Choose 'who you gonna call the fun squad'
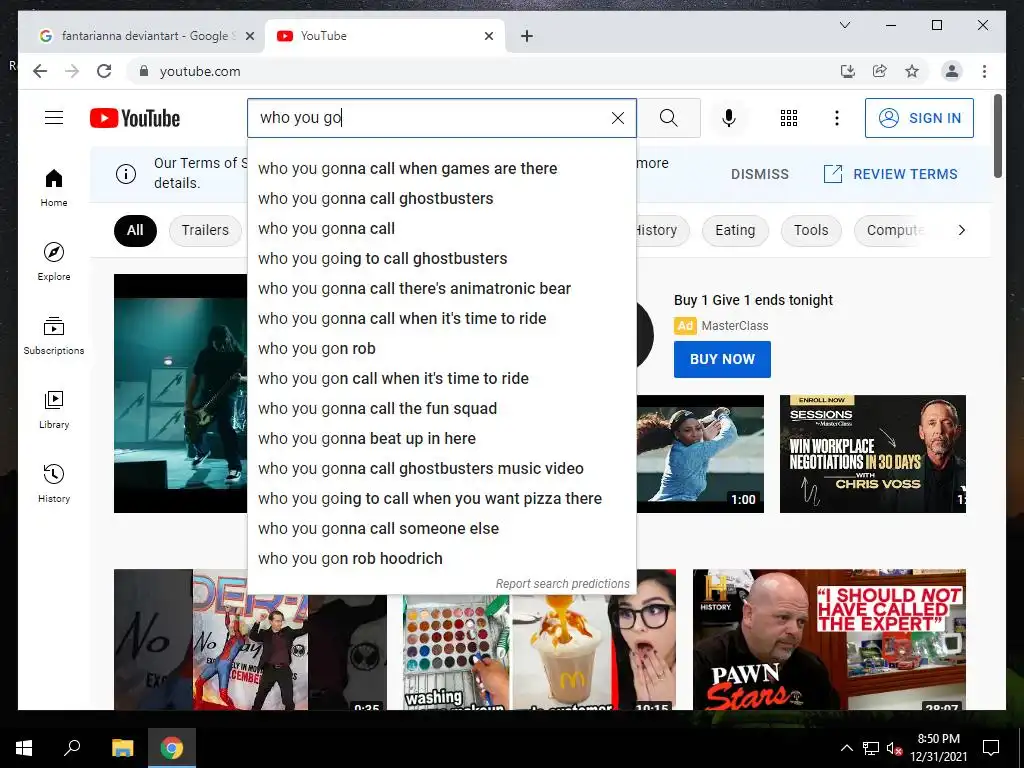The height and width of the screenshot is (768, 1024). (x=442, y=409)
